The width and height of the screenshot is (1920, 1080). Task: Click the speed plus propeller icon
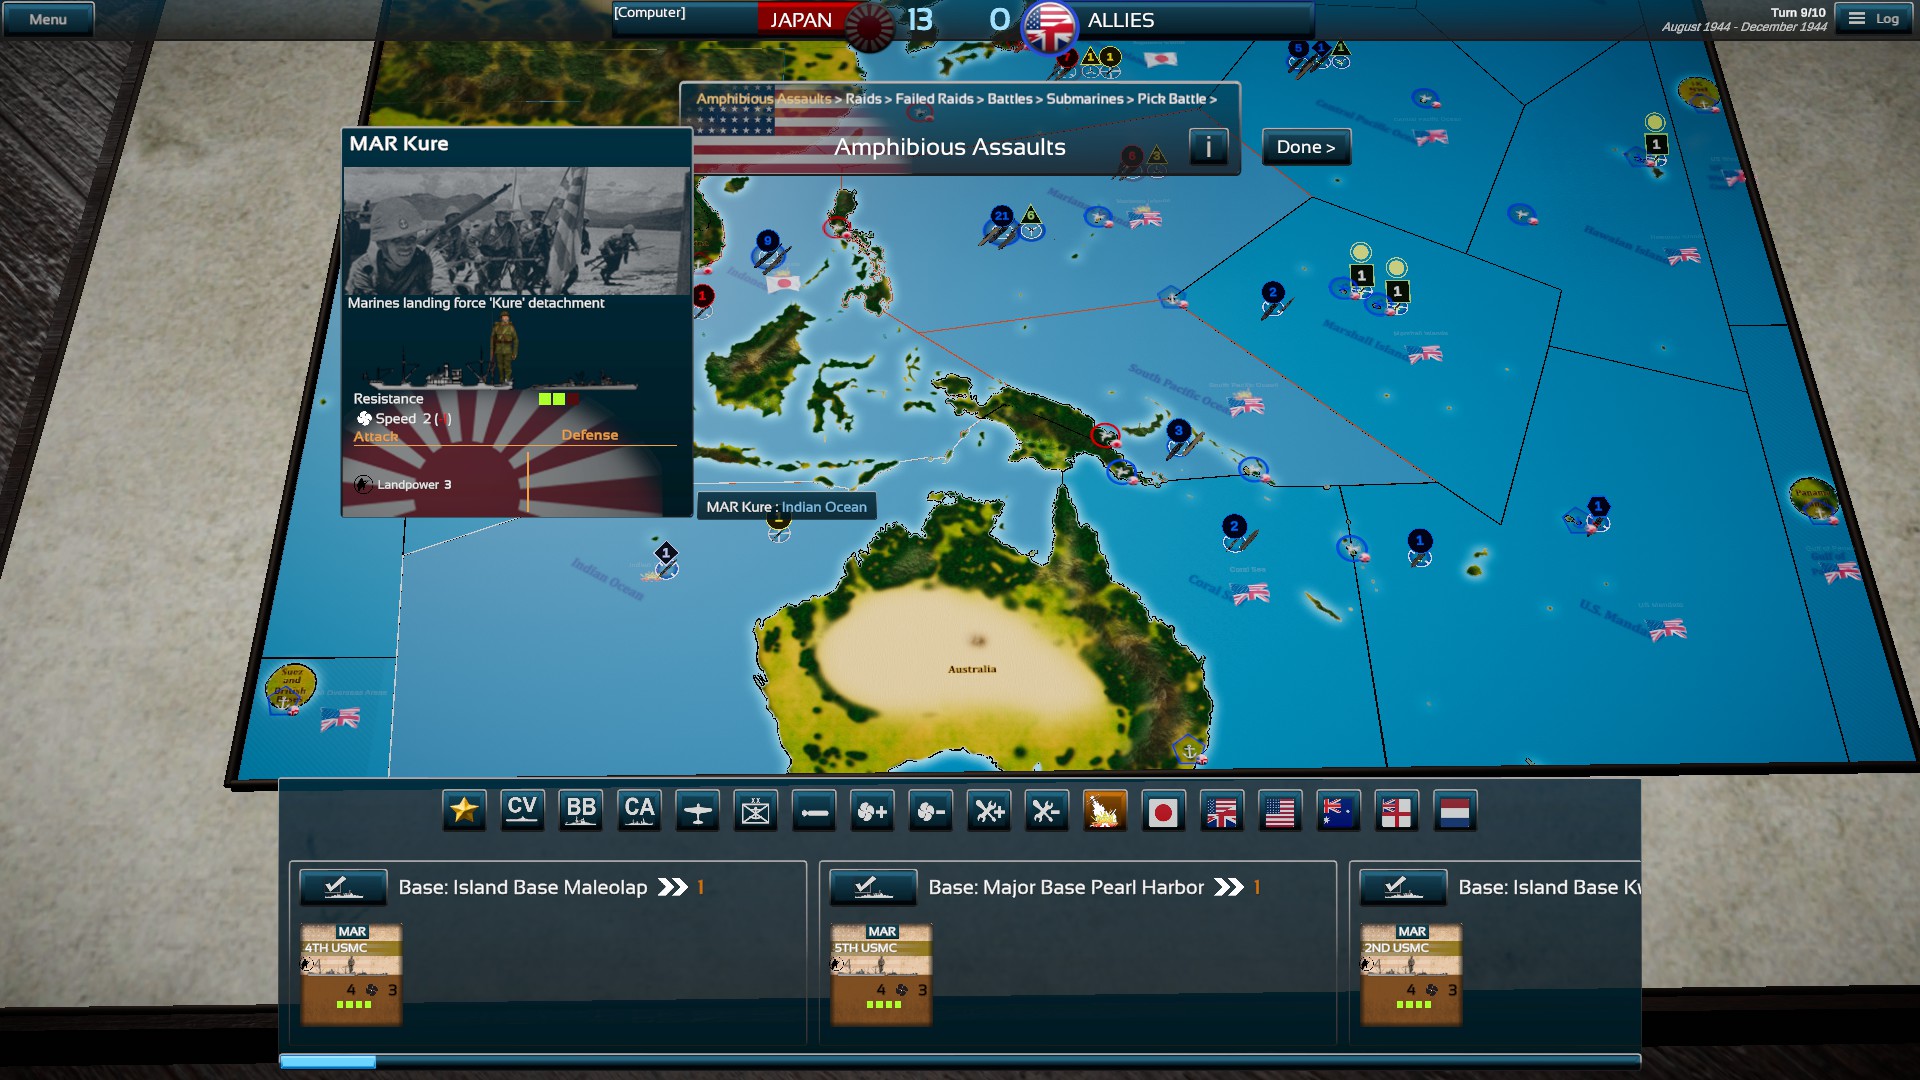(x=872, y=811)
